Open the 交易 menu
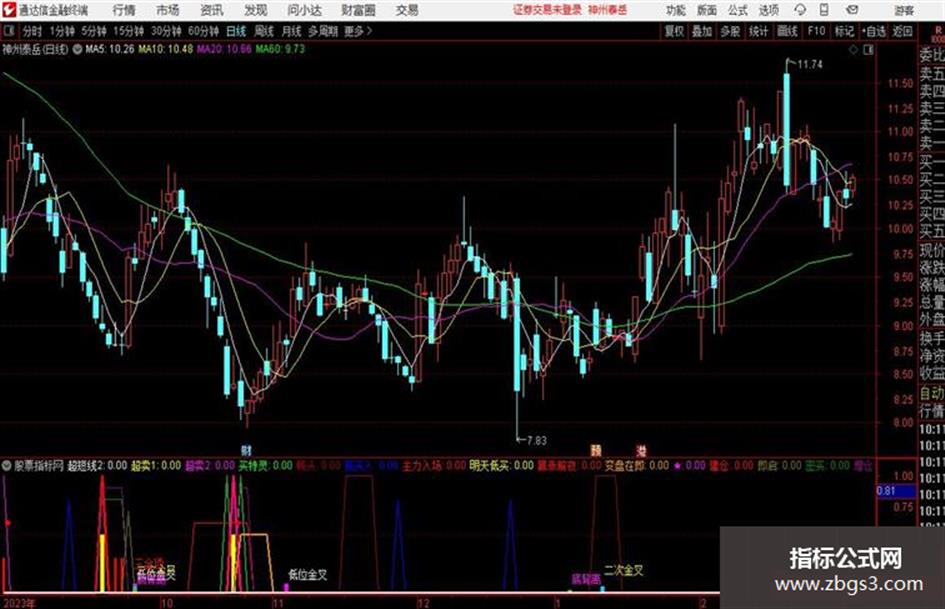The image size is (945, 609). point(407,10)
